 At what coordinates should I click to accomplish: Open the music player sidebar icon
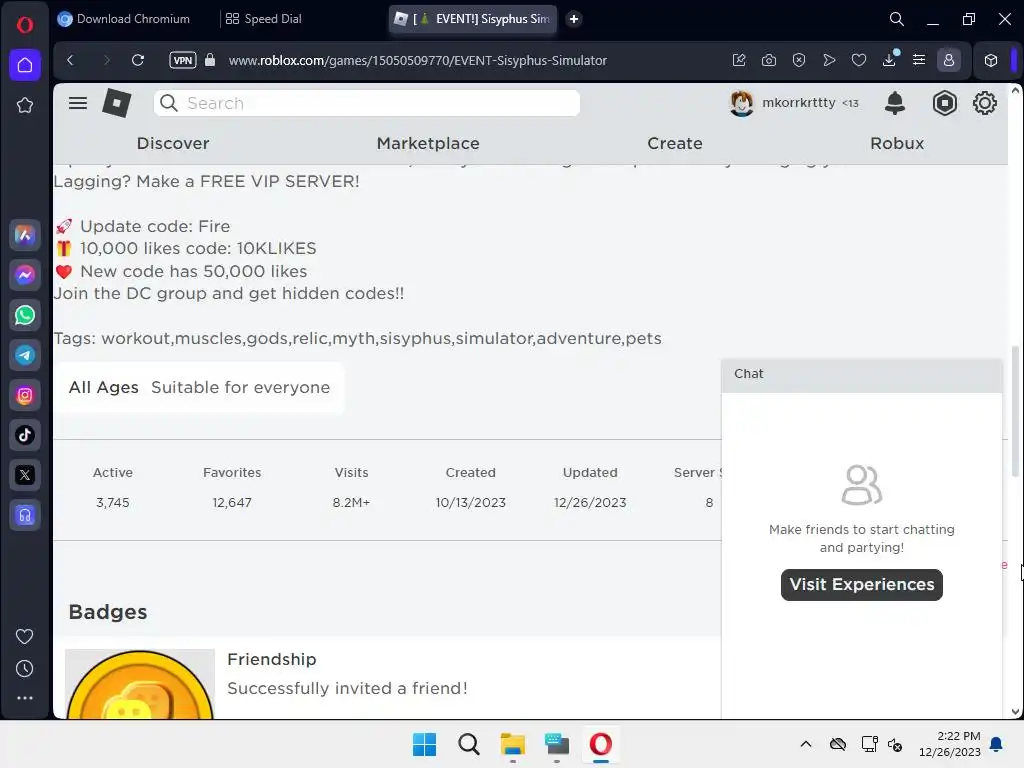click(25, 515)
